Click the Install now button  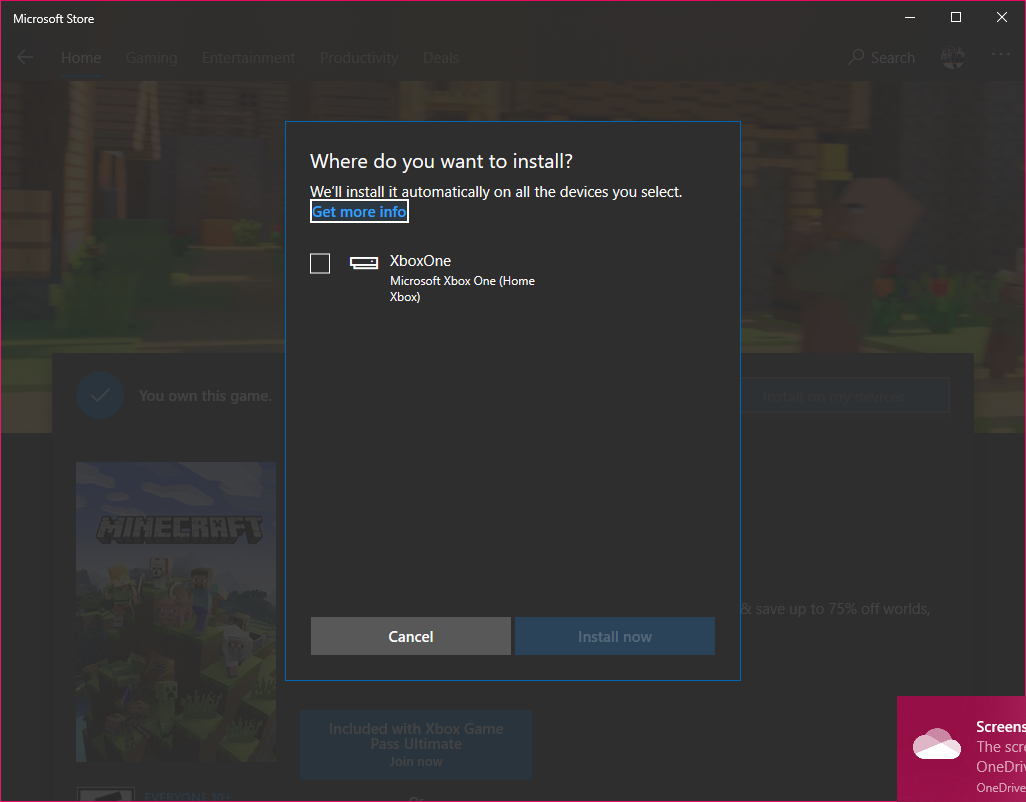(615, 636)
